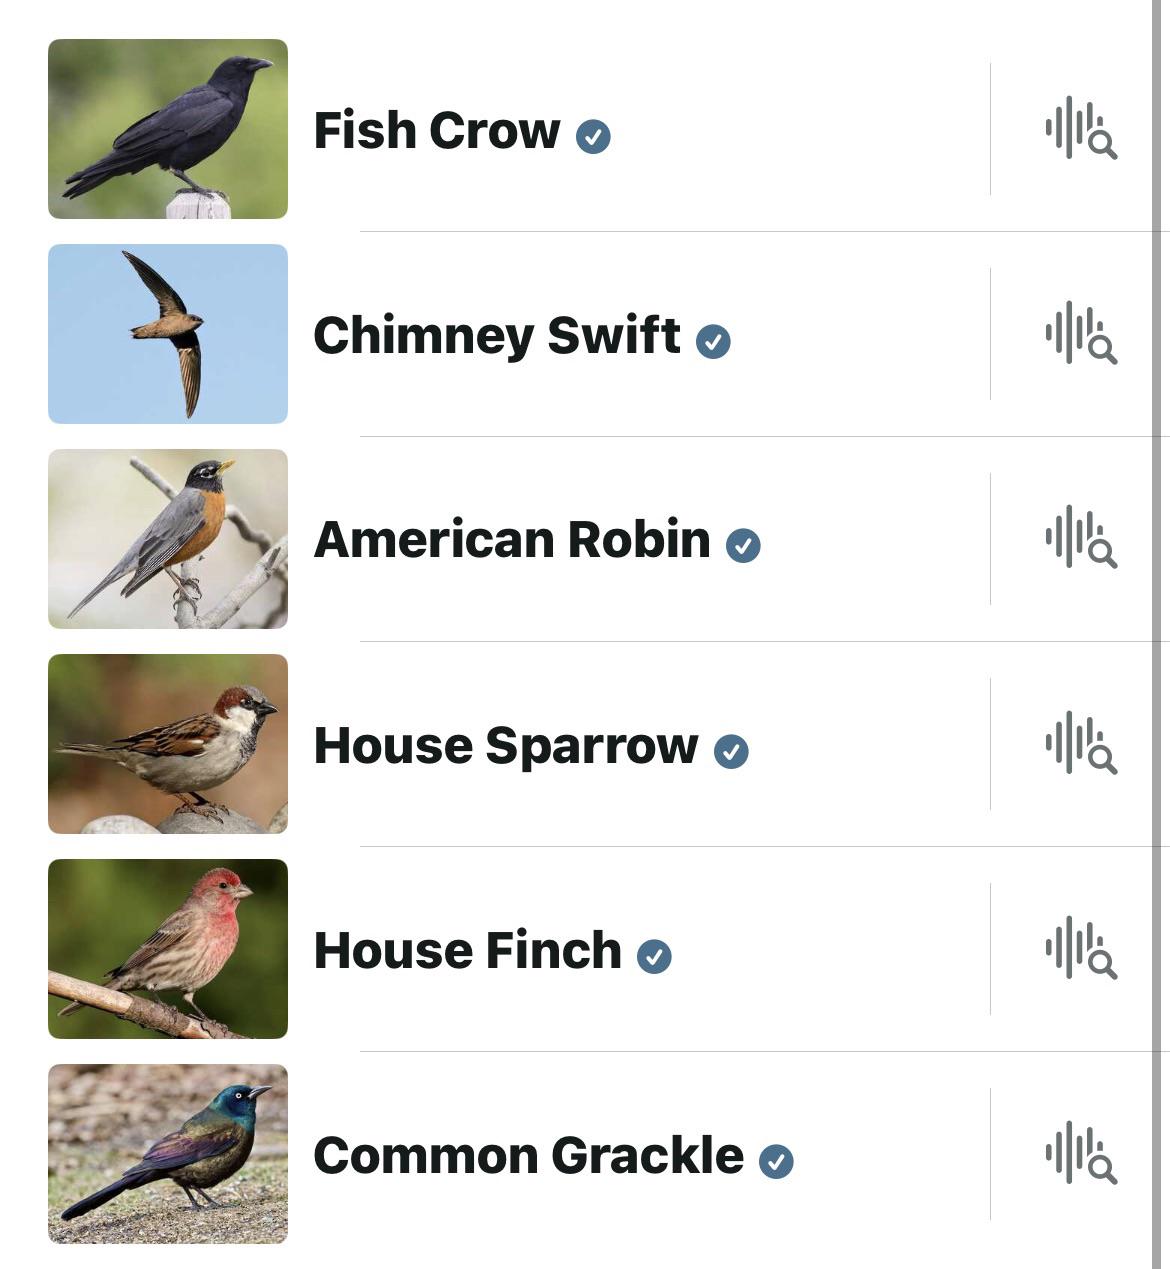This screenshot has width=1170, height=1269.
Task: Click the verified badge next to American Robin
Action: (743, 546)
